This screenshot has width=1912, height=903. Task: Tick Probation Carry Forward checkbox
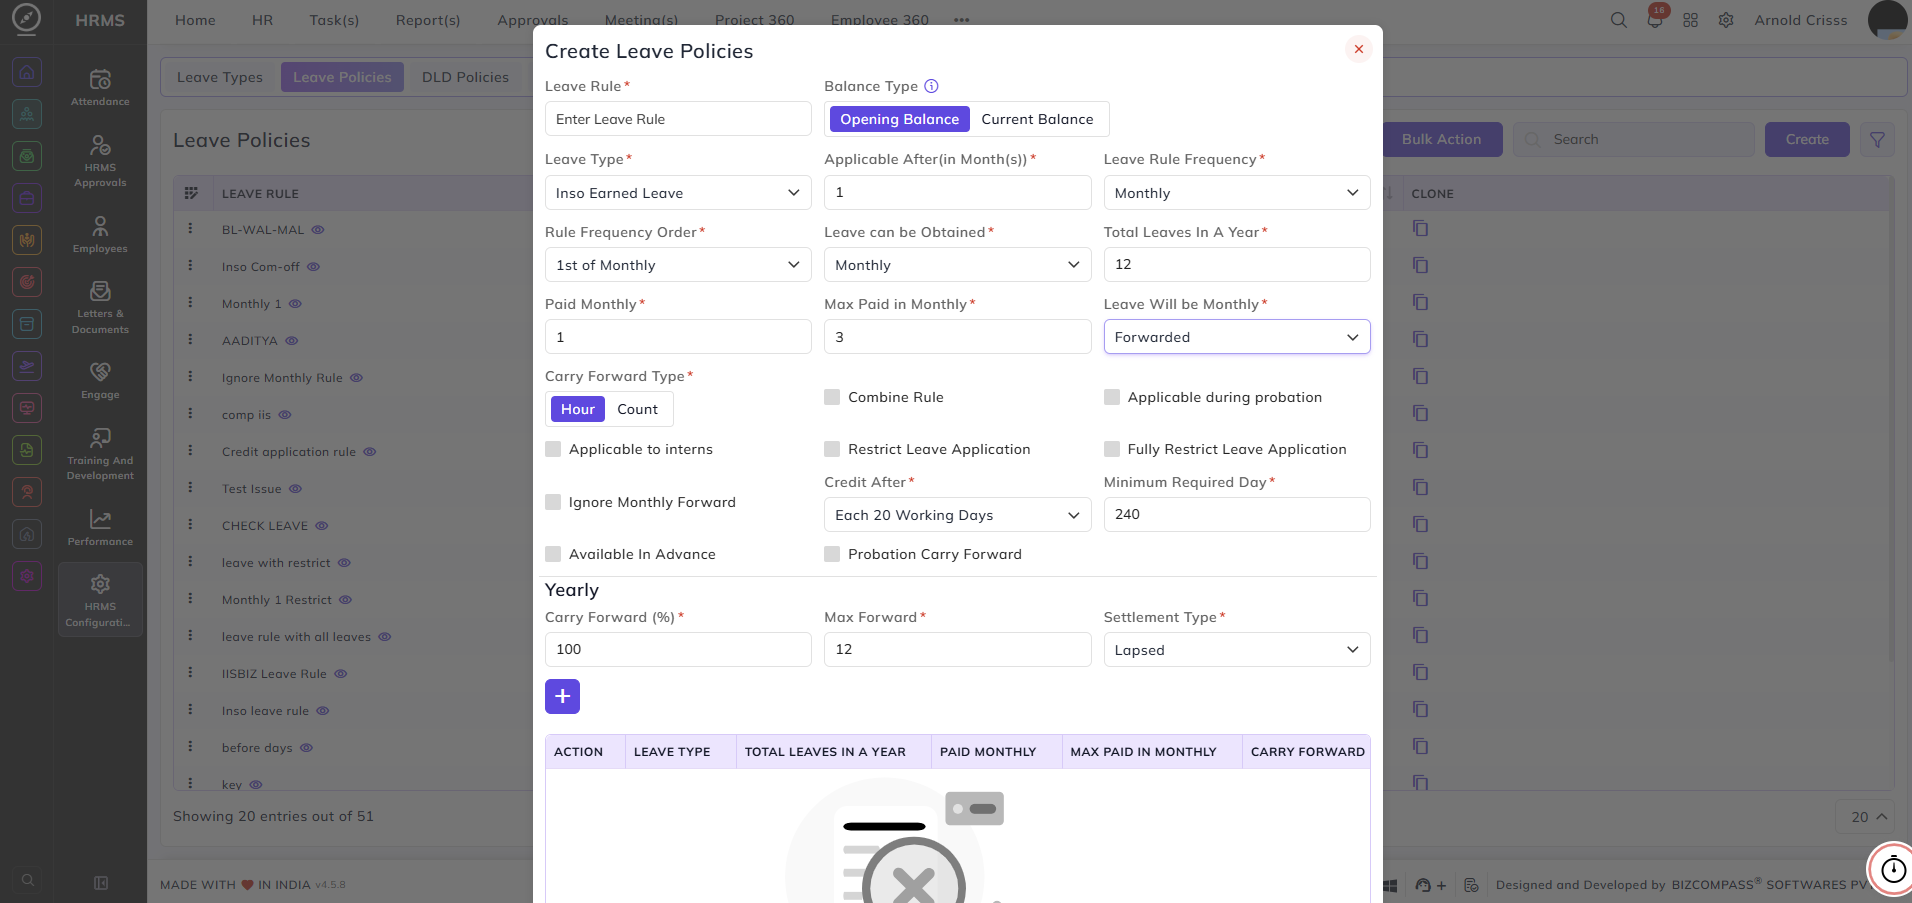click(832, 554)
